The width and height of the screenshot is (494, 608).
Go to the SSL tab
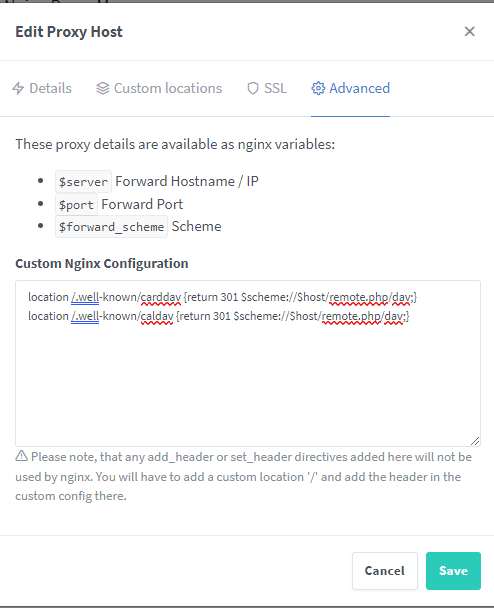point(267,88)
